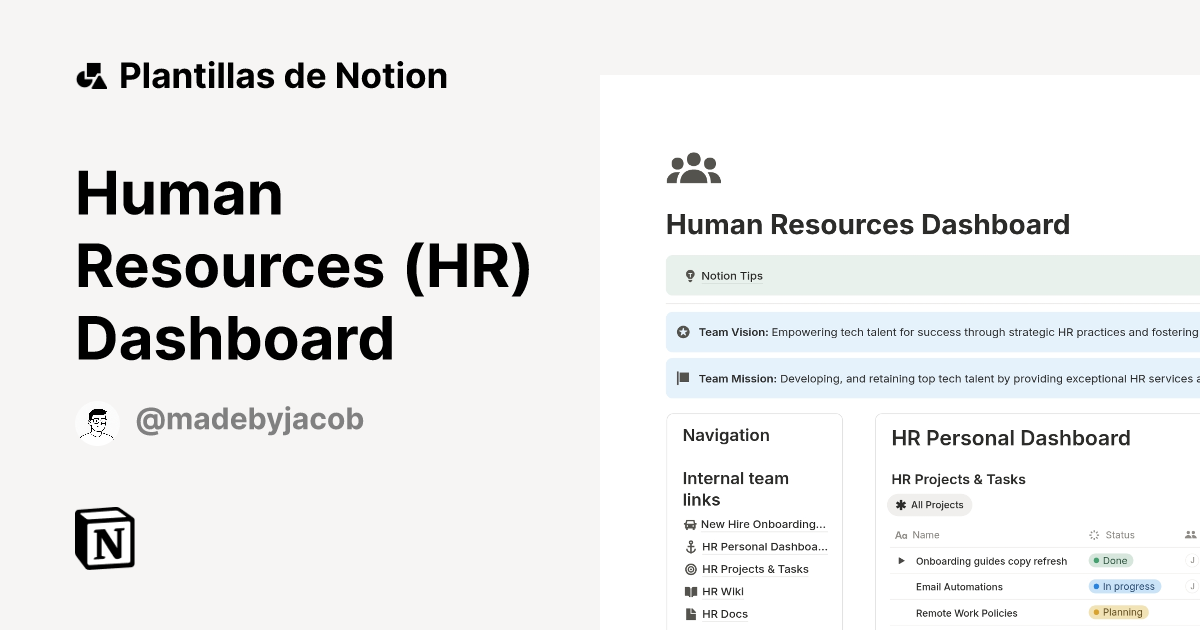
Task: Click the compass icon in Team Vision callout
Action: tap(682, 331)
